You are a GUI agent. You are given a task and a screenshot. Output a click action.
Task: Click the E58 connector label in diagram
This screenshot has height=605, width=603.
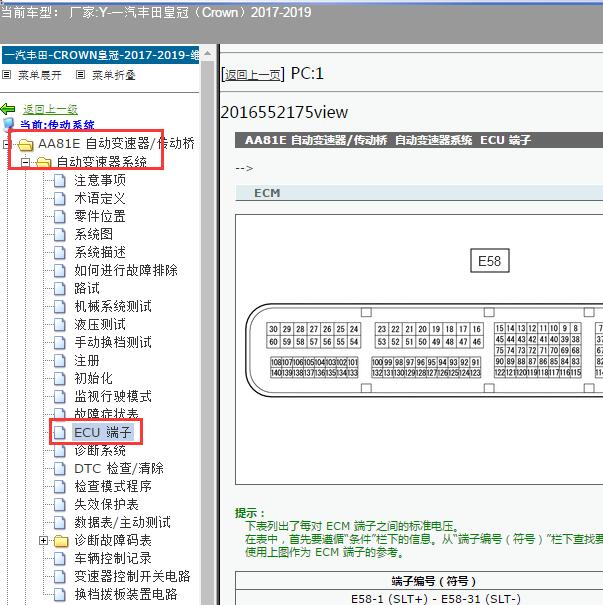(x=490, y=261)
